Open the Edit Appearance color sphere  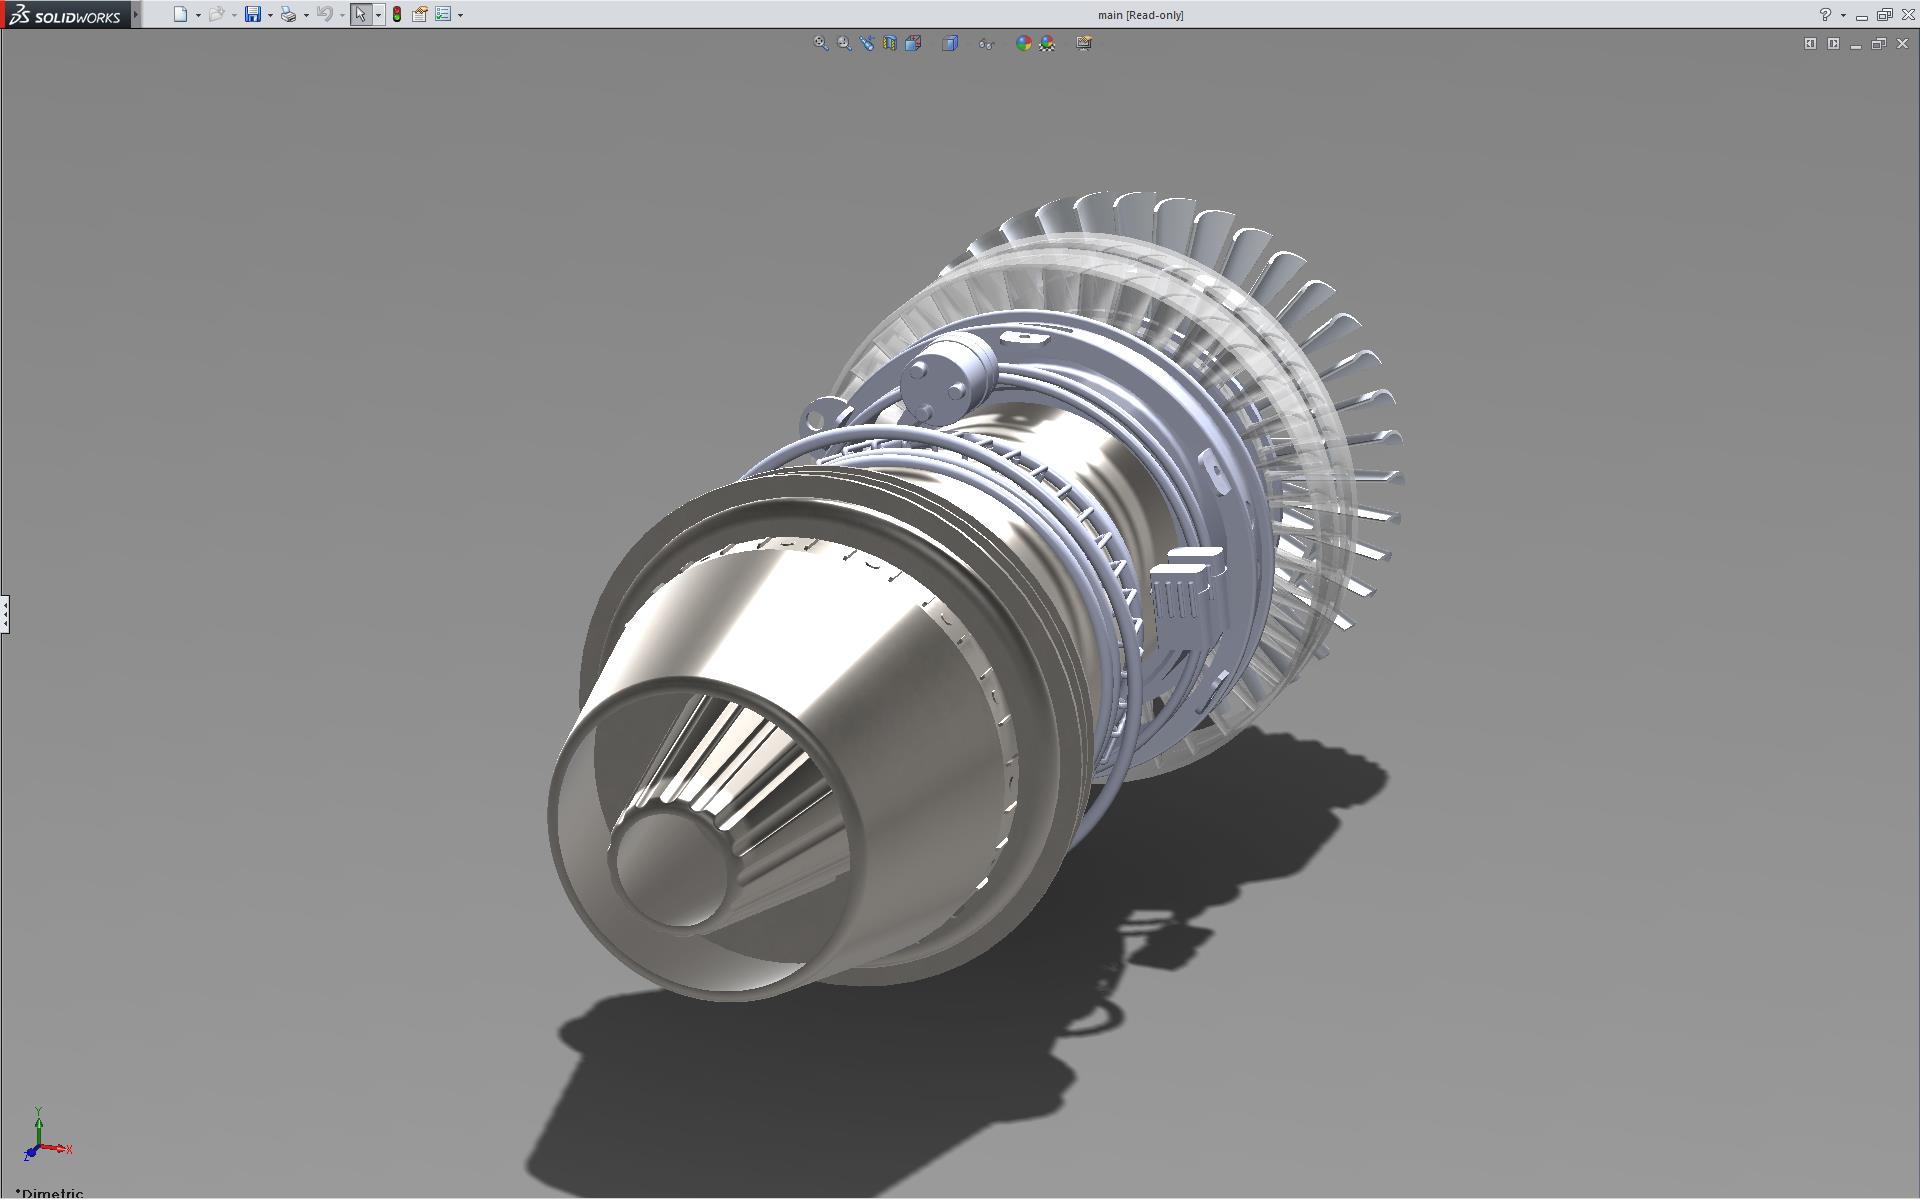click(x=1023, y=43)
